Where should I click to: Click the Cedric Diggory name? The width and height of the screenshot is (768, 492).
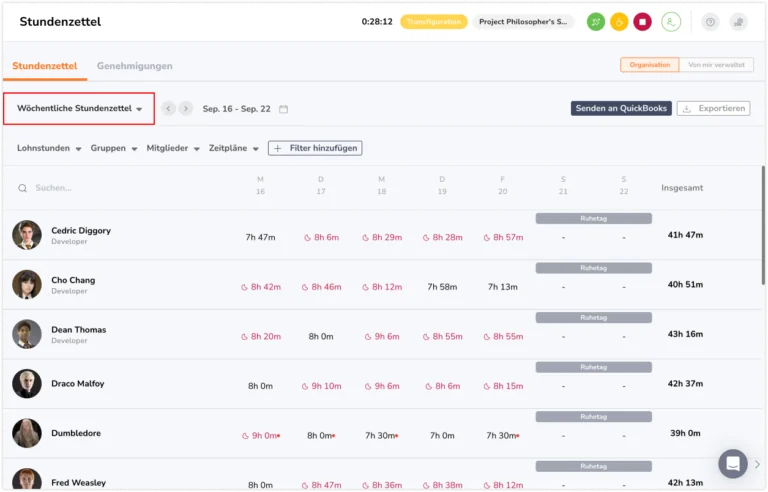point(81,231)
